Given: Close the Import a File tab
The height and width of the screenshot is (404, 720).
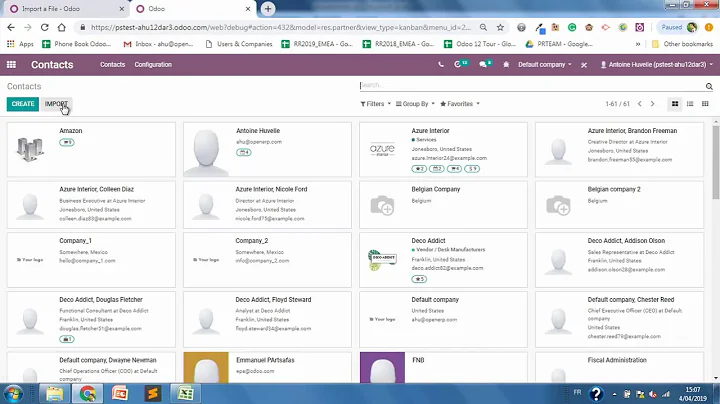Looking at the screenshot, I should 122,9.
